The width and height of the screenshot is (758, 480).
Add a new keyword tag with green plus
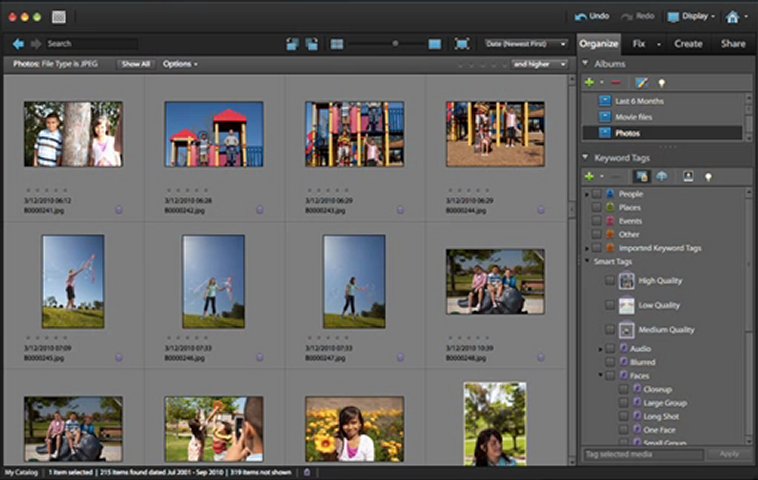[x=589, y=176]
